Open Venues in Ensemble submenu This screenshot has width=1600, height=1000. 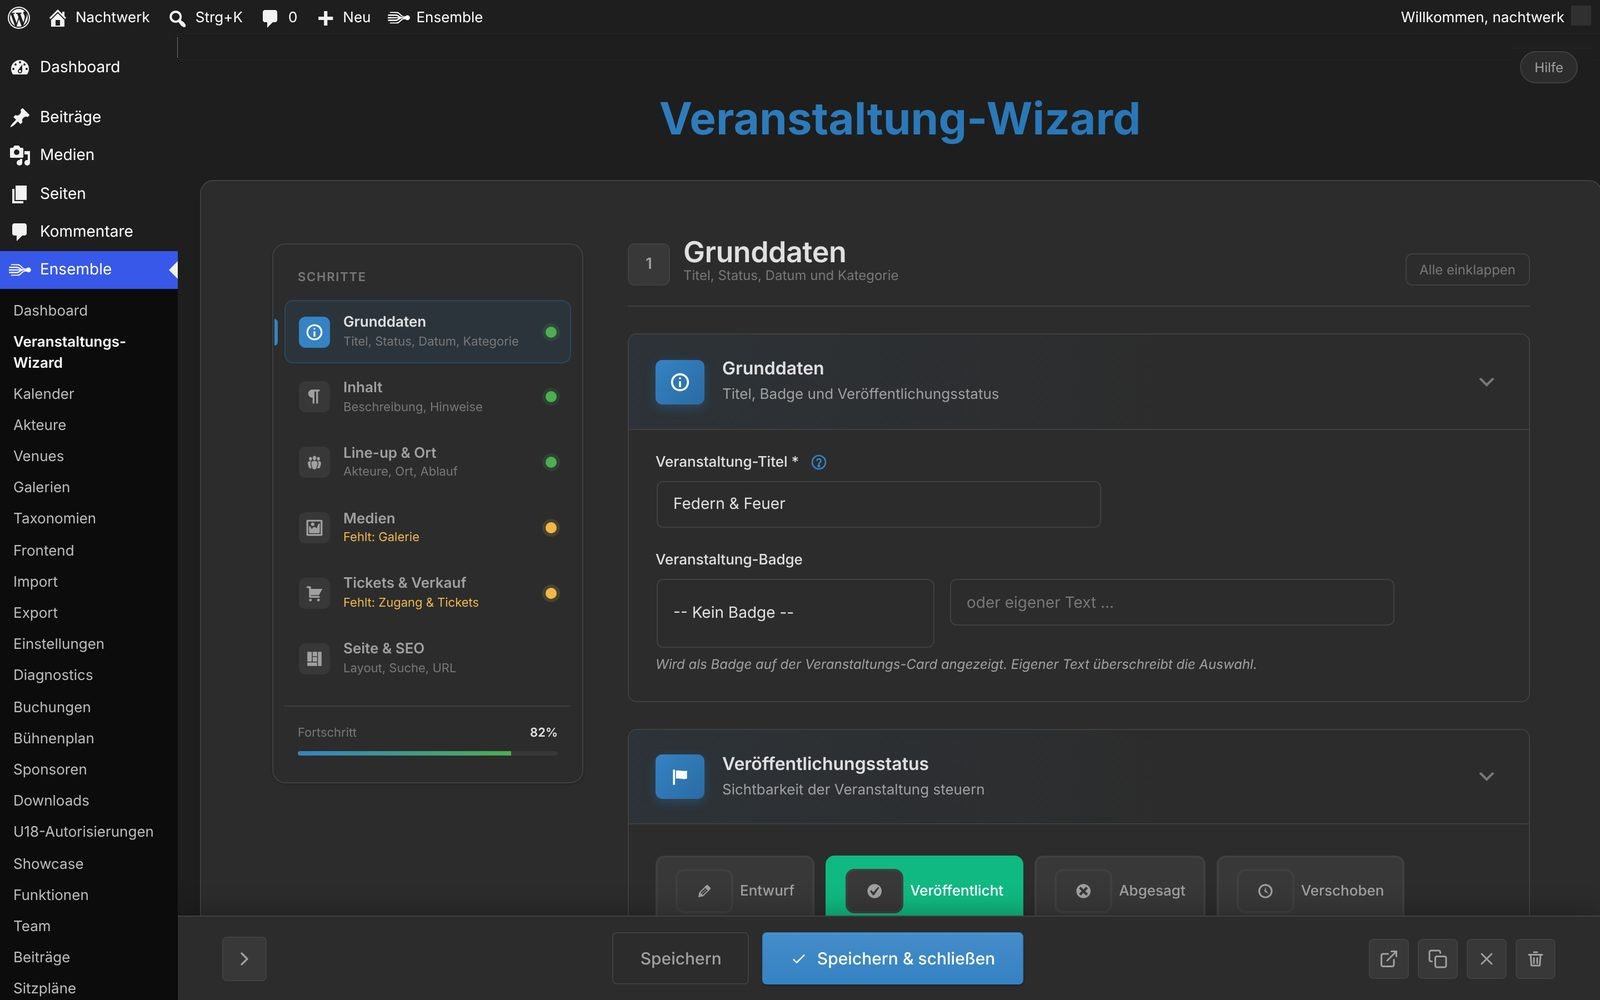pyautogui.click(x=39, y=456)
